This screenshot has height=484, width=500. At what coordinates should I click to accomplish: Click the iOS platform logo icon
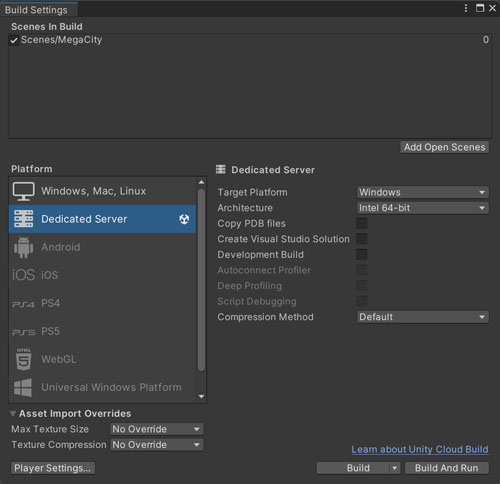(x=23, y=275)
